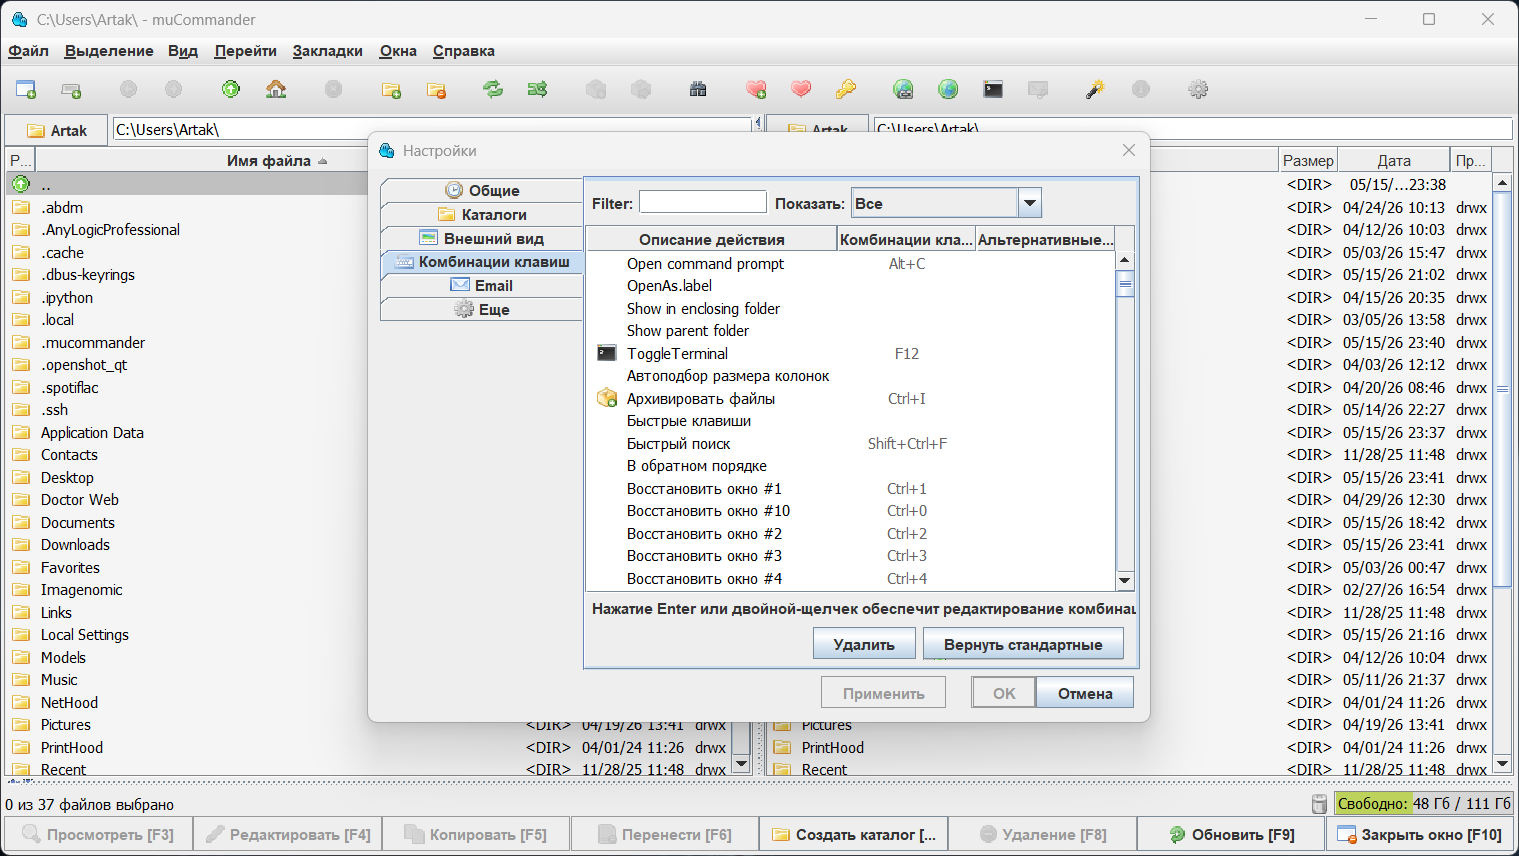Screen dimensions: 1519x856
Task: Click the Отмена button in settings
Action: (1085, 693)
